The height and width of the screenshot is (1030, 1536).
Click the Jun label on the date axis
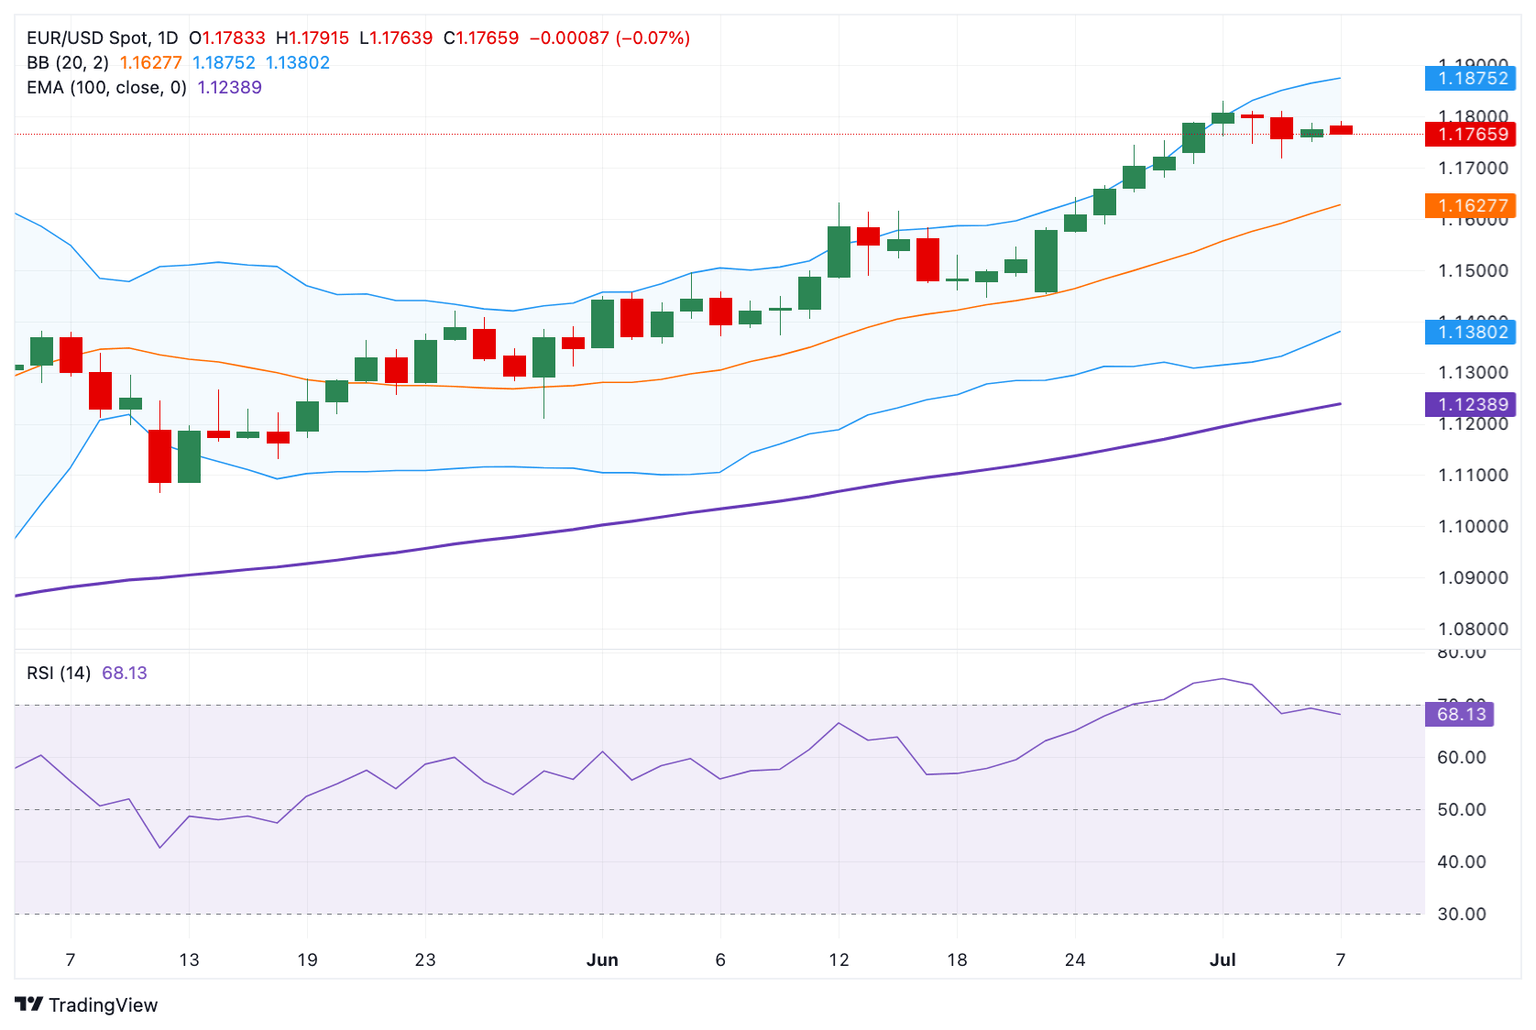pyautogui.click(x=602, y=960)
